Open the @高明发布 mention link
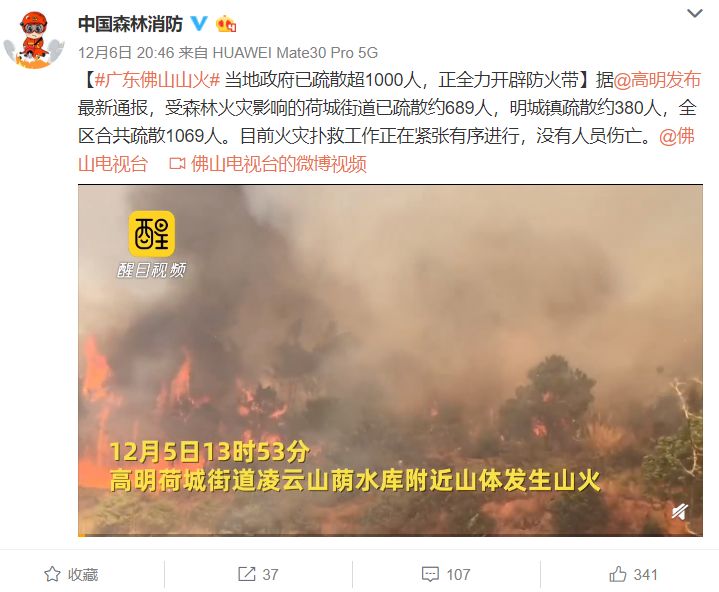Viewport: 719px width, 592px height. pyautogui.click(x=657, y=80)
